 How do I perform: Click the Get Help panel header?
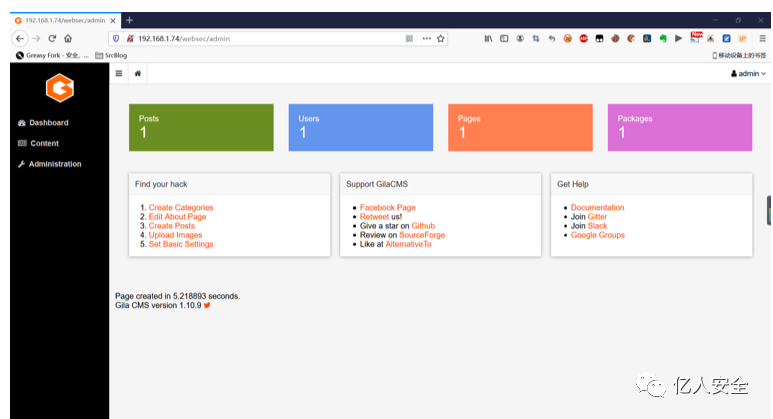(651, 184)
